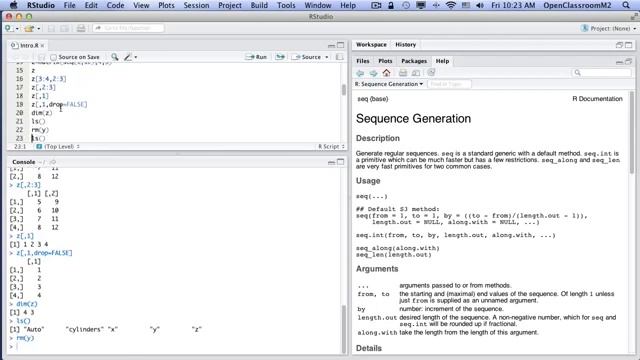Click the console vertical scrollbar thumb

coord(344,329)
